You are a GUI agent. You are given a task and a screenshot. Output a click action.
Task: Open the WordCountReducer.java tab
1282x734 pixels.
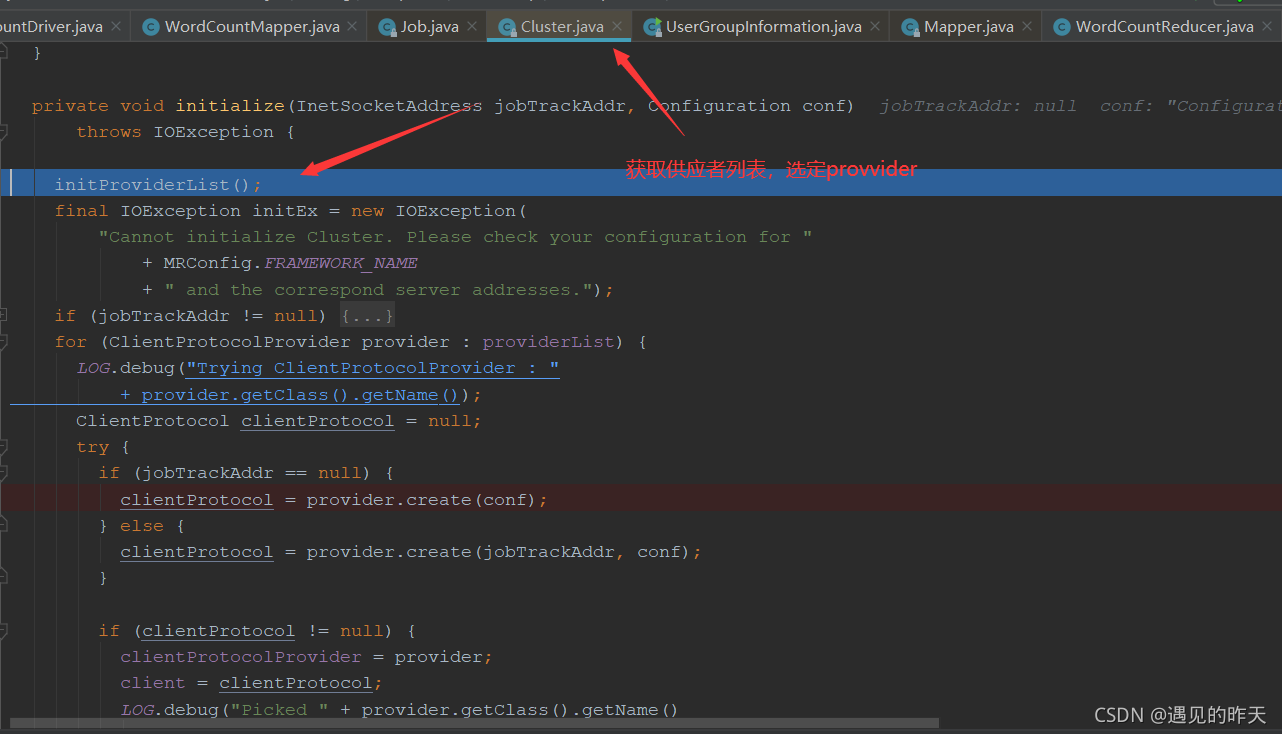pos(1164,27)
